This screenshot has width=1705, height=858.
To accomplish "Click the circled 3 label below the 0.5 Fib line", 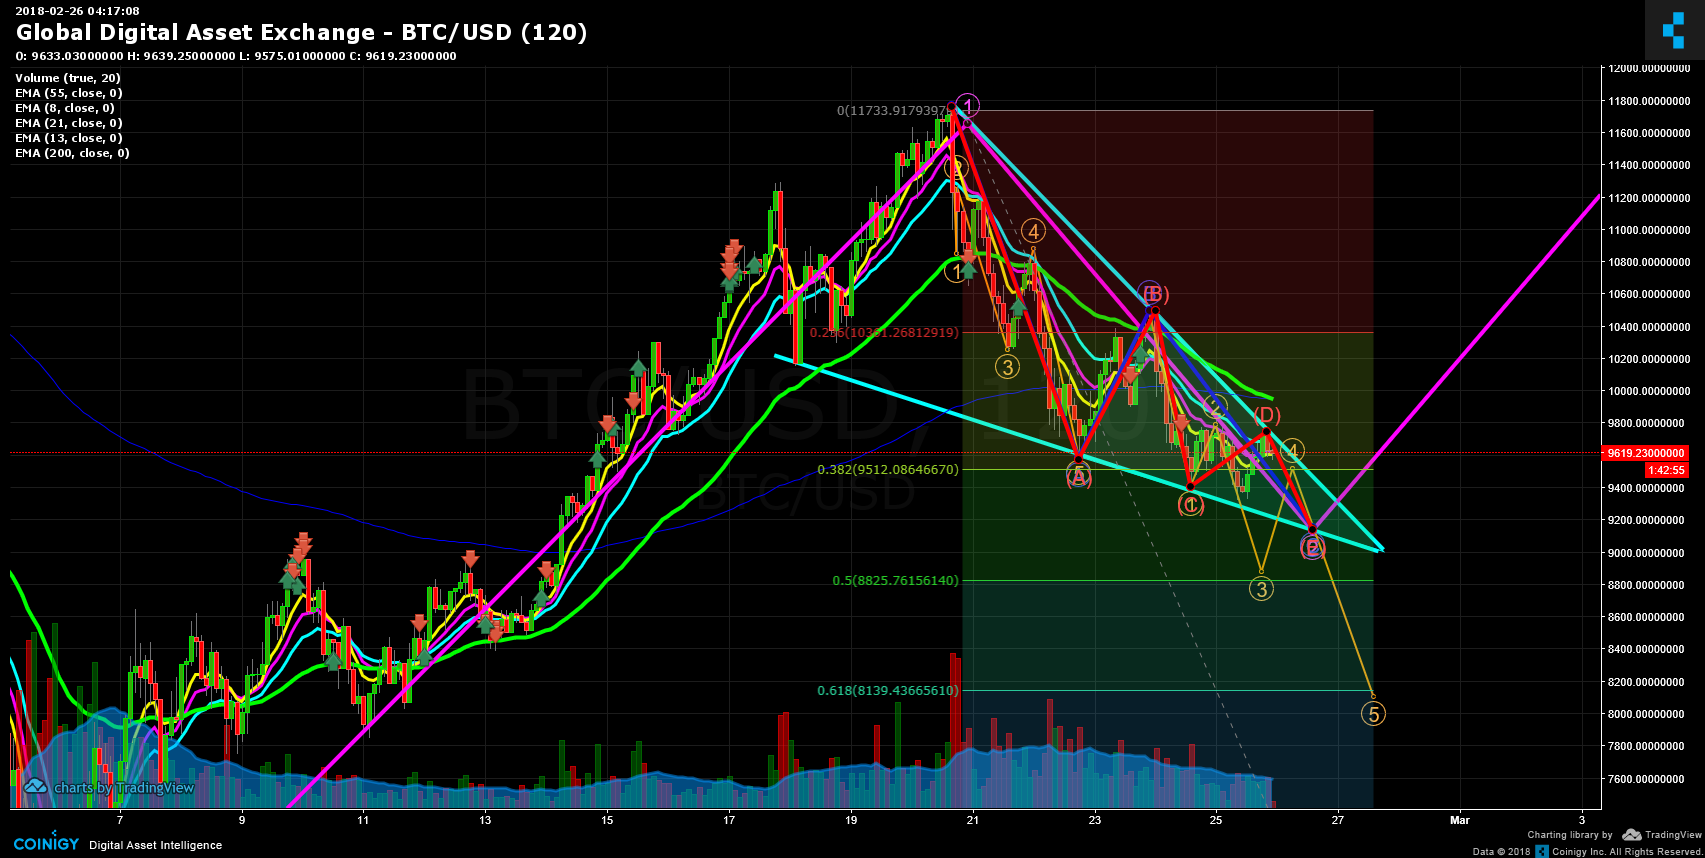I will (1261, 589).
